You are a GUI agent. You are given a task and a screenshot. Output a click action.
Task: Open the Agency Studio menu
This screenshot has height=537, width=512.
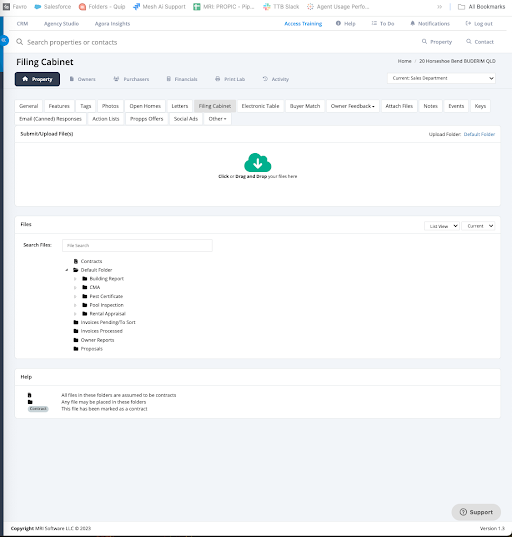pyautogui.click(x=61, y=24)
